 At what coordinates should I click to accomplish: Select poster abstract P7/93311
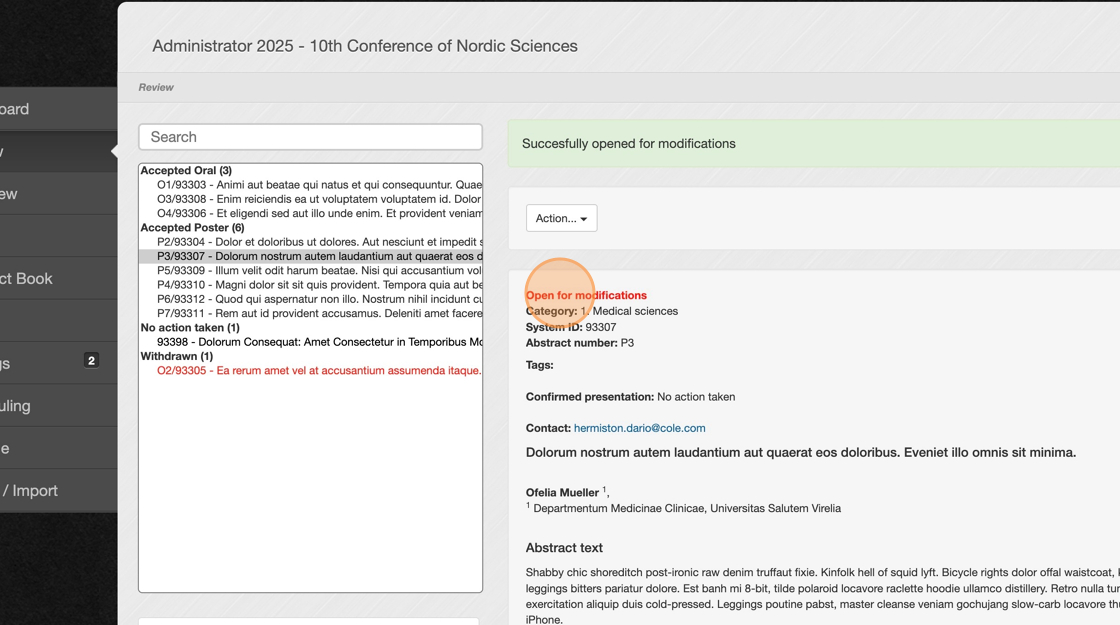[x=318, y=313]
